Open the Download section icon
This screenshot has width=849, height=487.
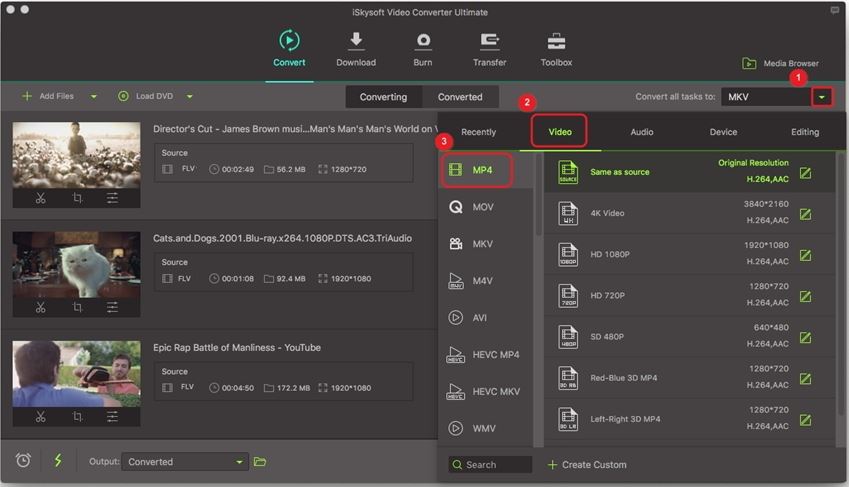click(356, 42)
